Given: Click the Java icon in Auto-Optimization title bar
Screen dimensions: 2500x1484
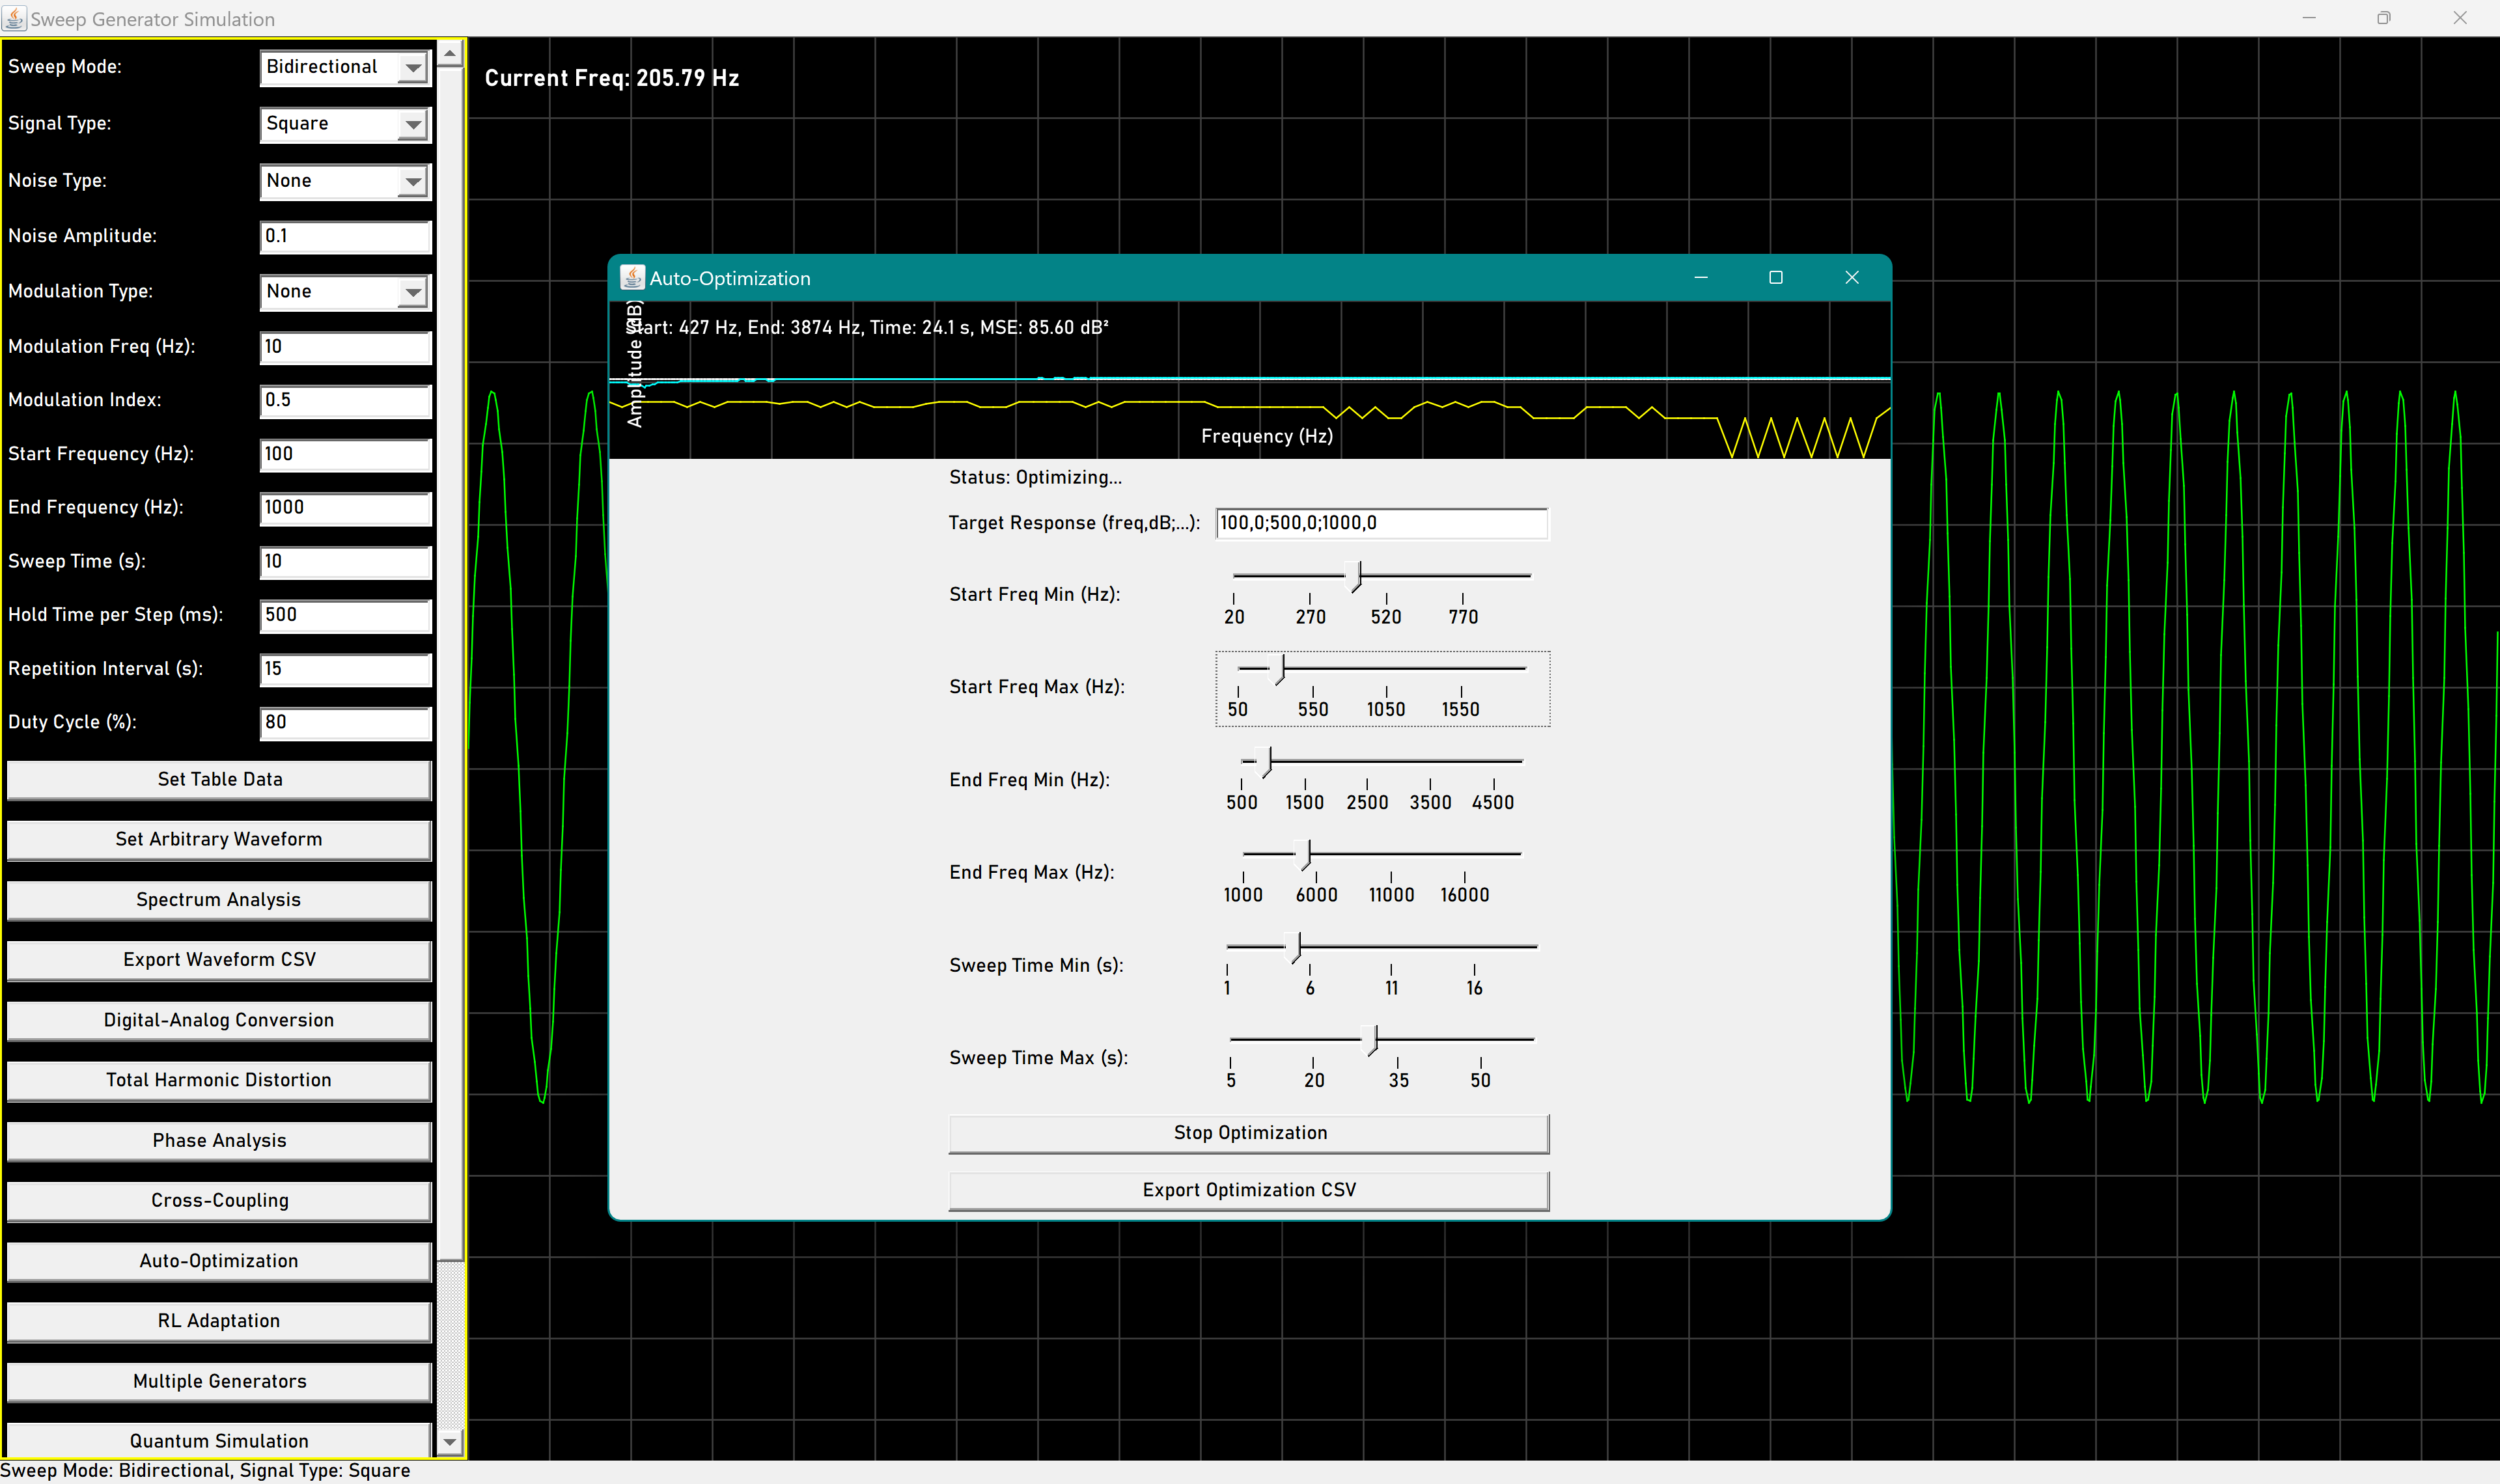Looking at the screenshot, I should tap(632, 278).
